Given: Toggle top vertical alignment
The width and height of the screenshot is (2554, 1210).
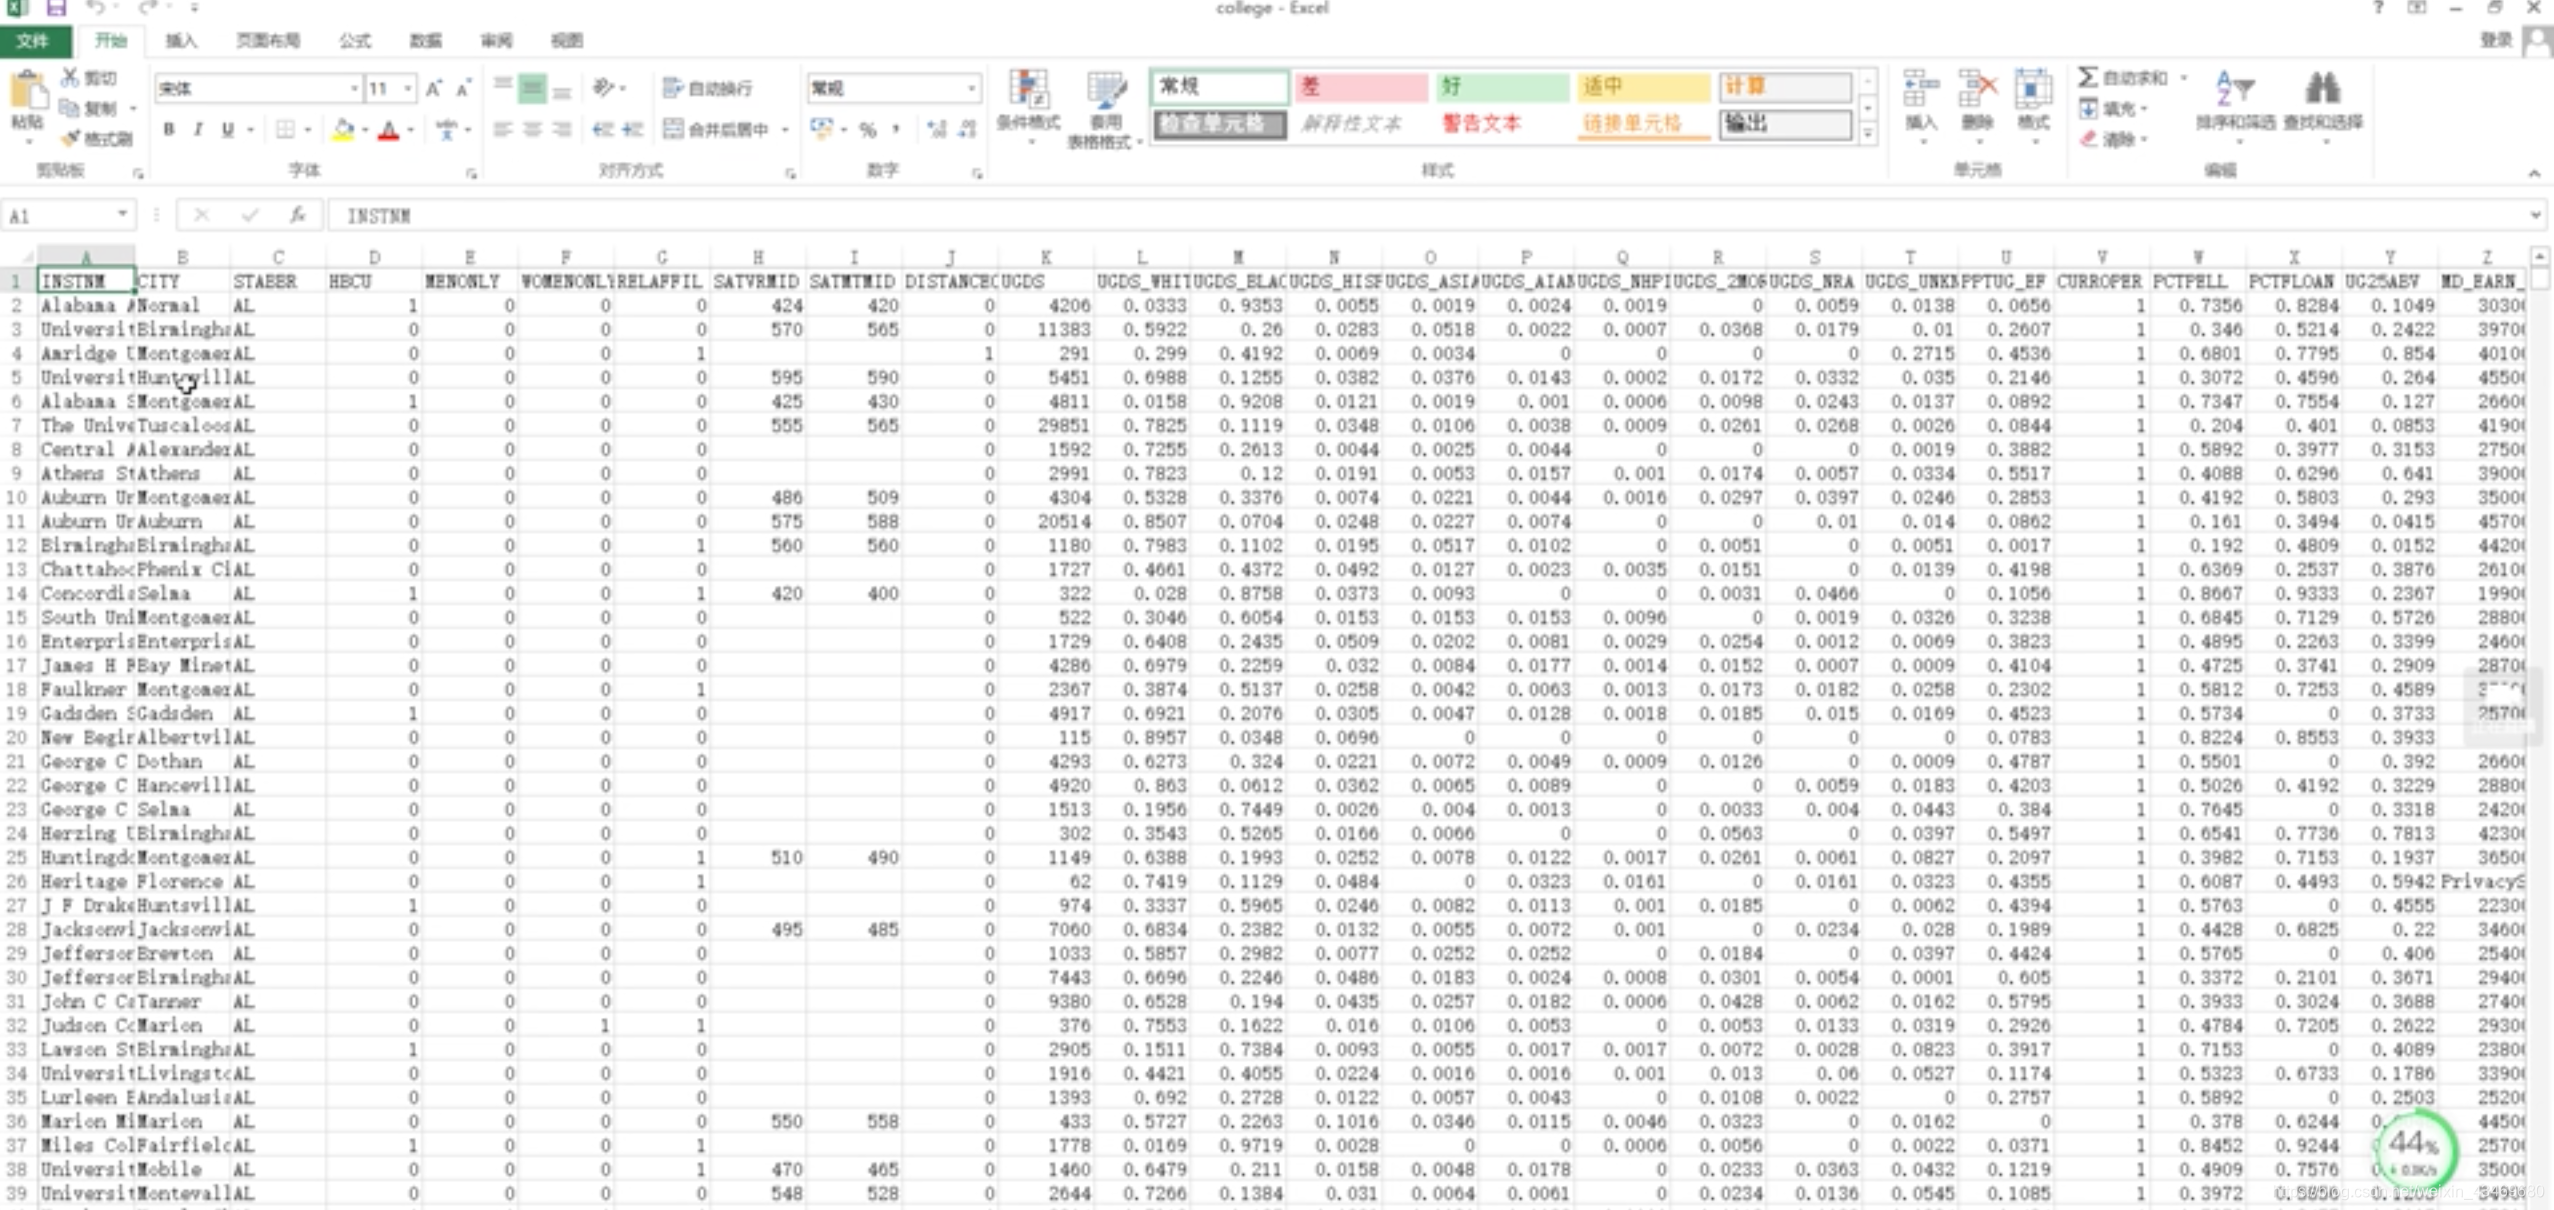Looking at the screenshot, I should click(x=503, y=88).
